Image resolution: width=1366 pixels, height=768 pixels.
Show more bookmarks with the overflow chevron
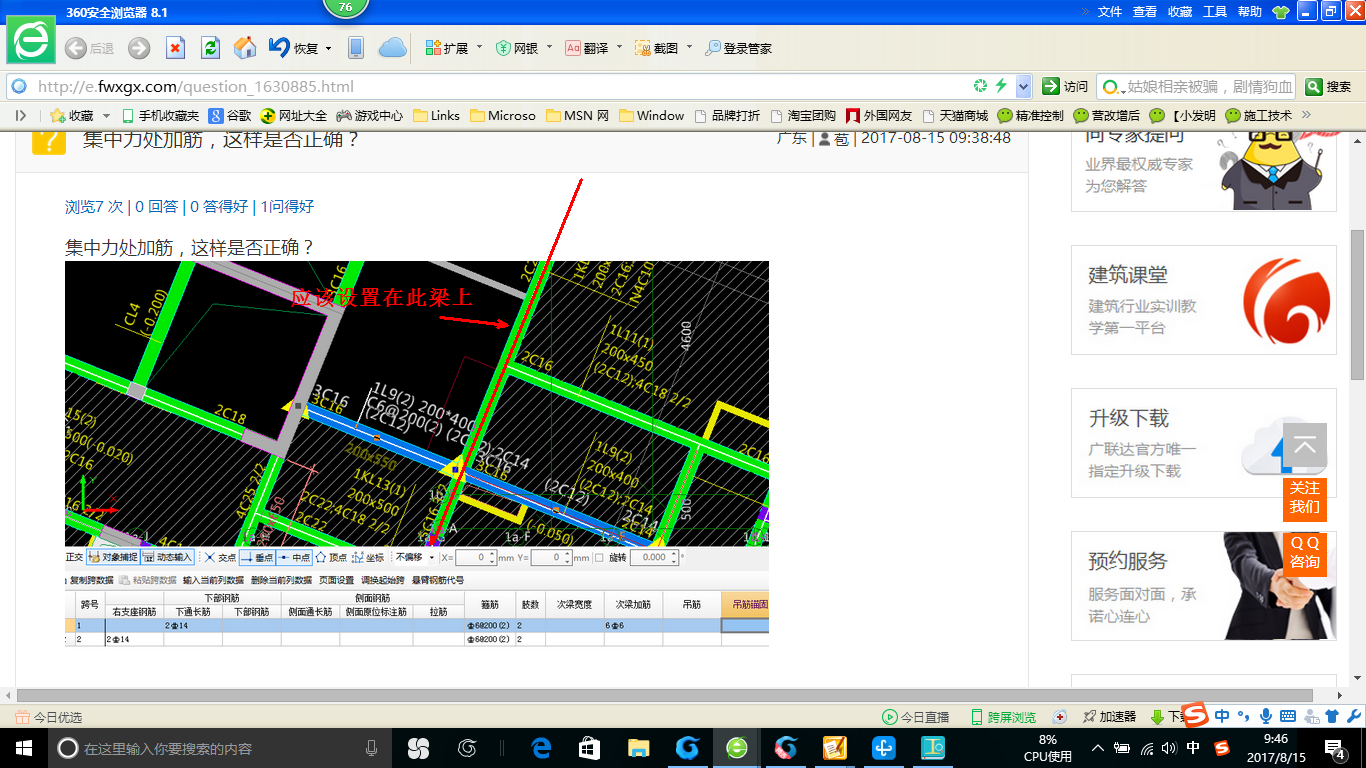tap(1306, 115)
